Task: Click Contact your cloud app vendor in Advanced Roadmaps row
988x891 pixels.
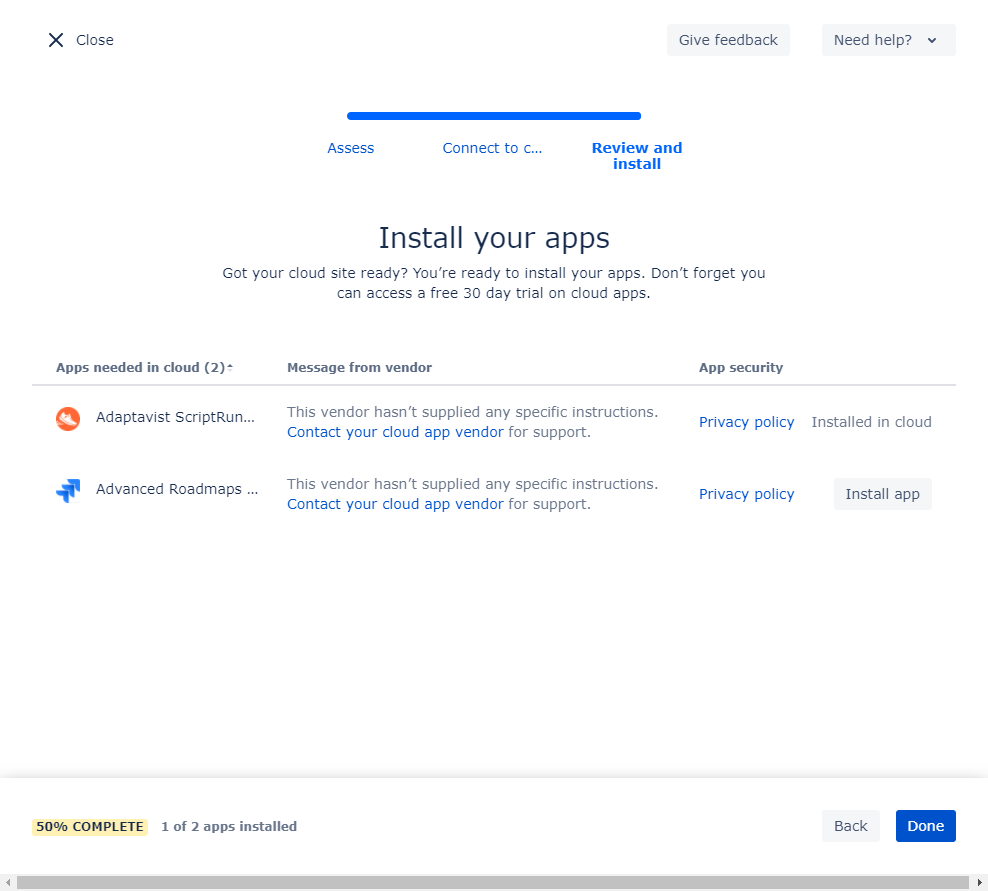Action: point(395,504)
